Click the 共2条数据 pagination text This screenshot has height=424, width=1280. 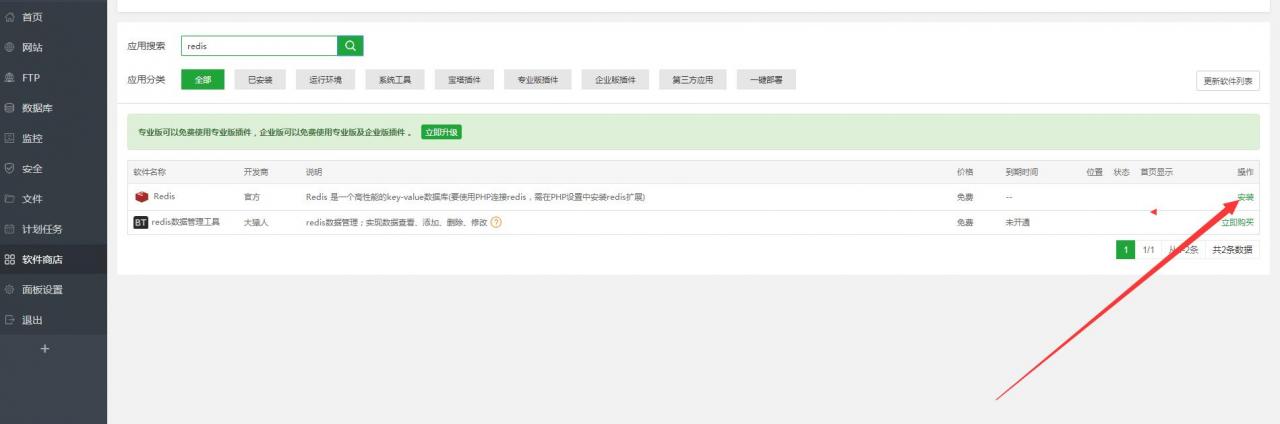coord(1232,250)
